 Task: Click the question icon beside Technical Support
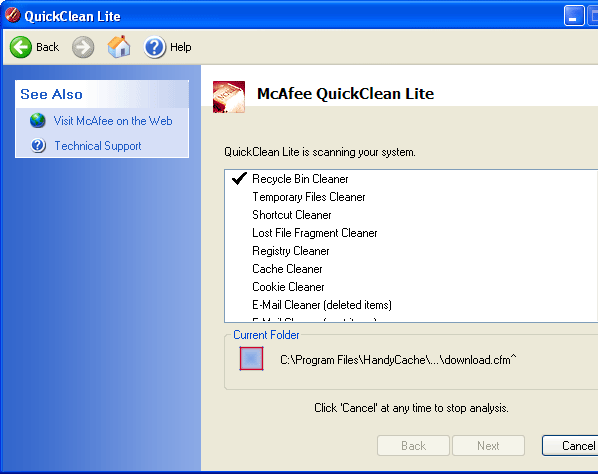(38, 146)
